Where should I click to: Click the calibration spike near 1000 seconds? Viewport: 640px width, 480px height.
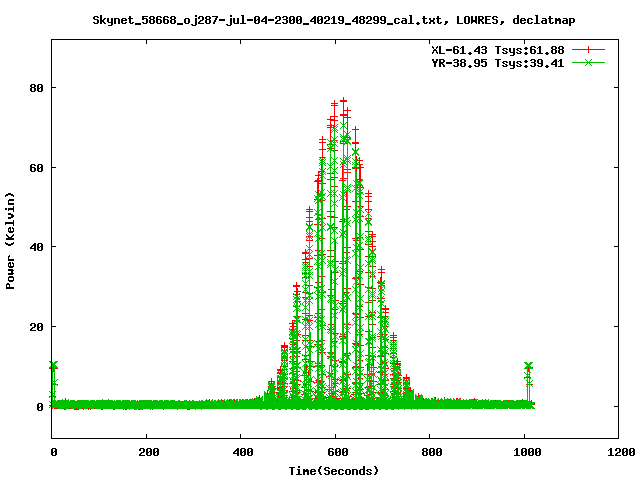click(x=529, y=380)
